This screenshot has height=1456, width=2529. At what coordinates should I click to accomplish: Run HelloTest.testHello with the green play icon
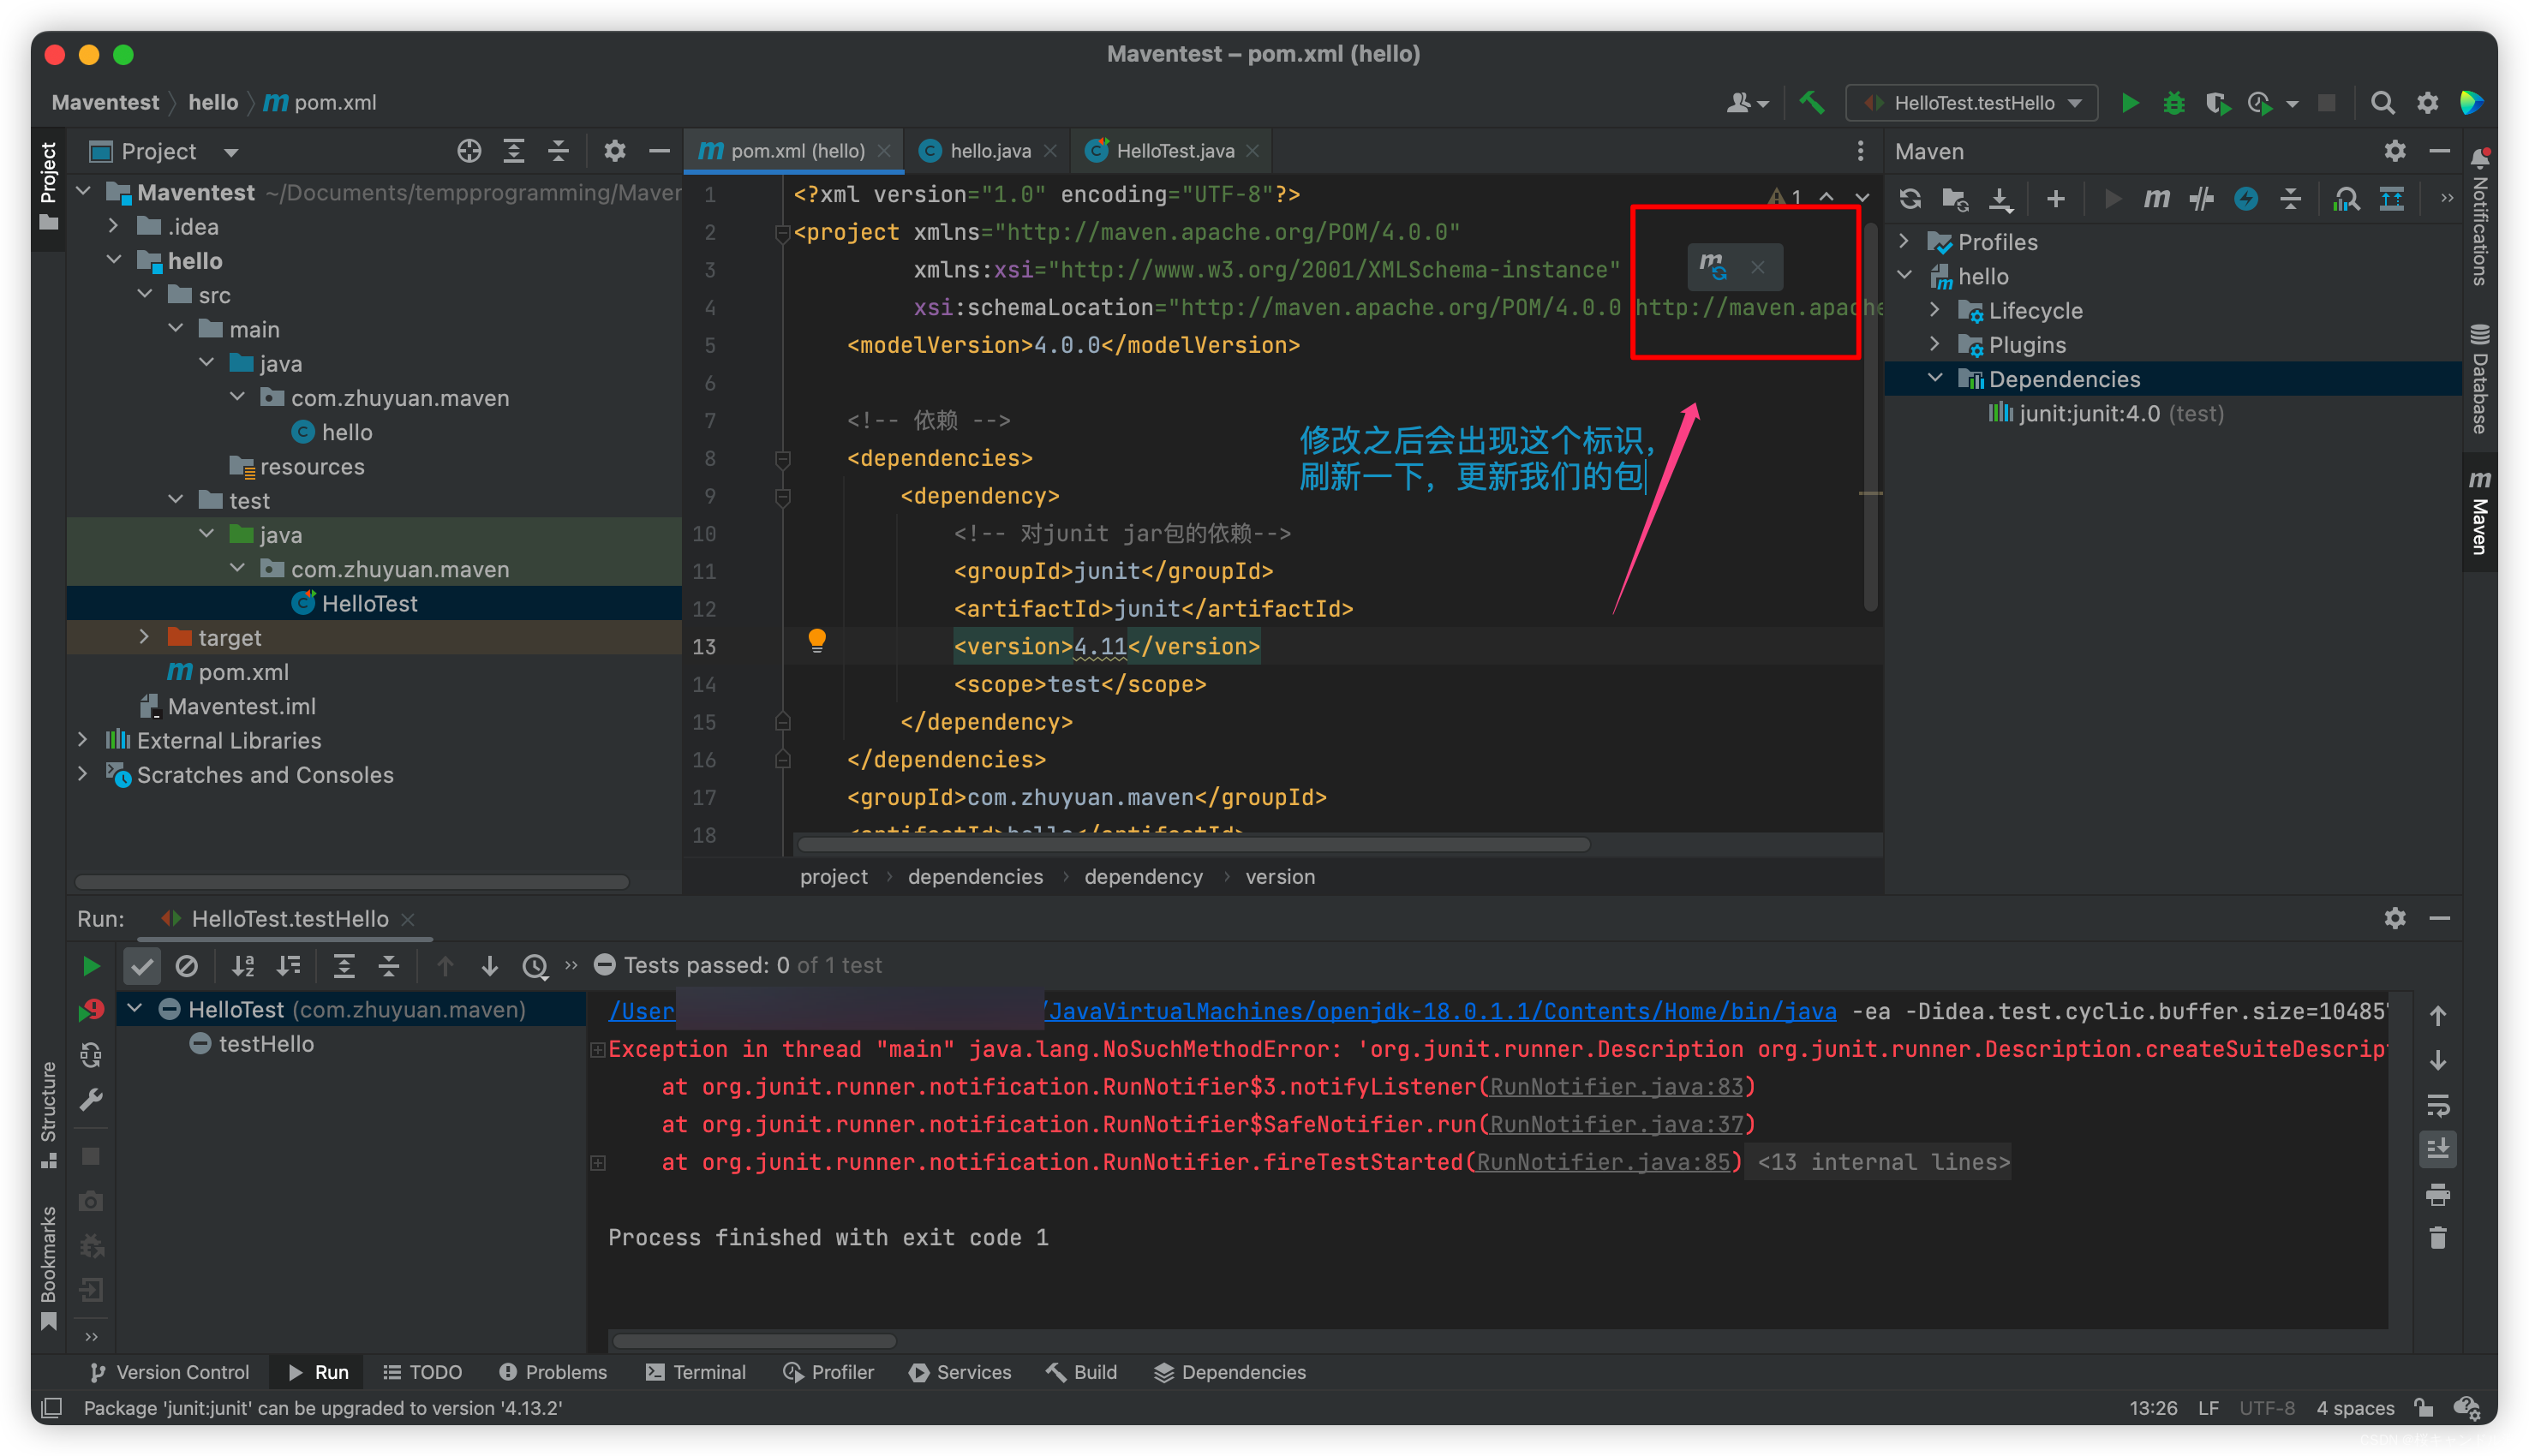[2130, 102]
